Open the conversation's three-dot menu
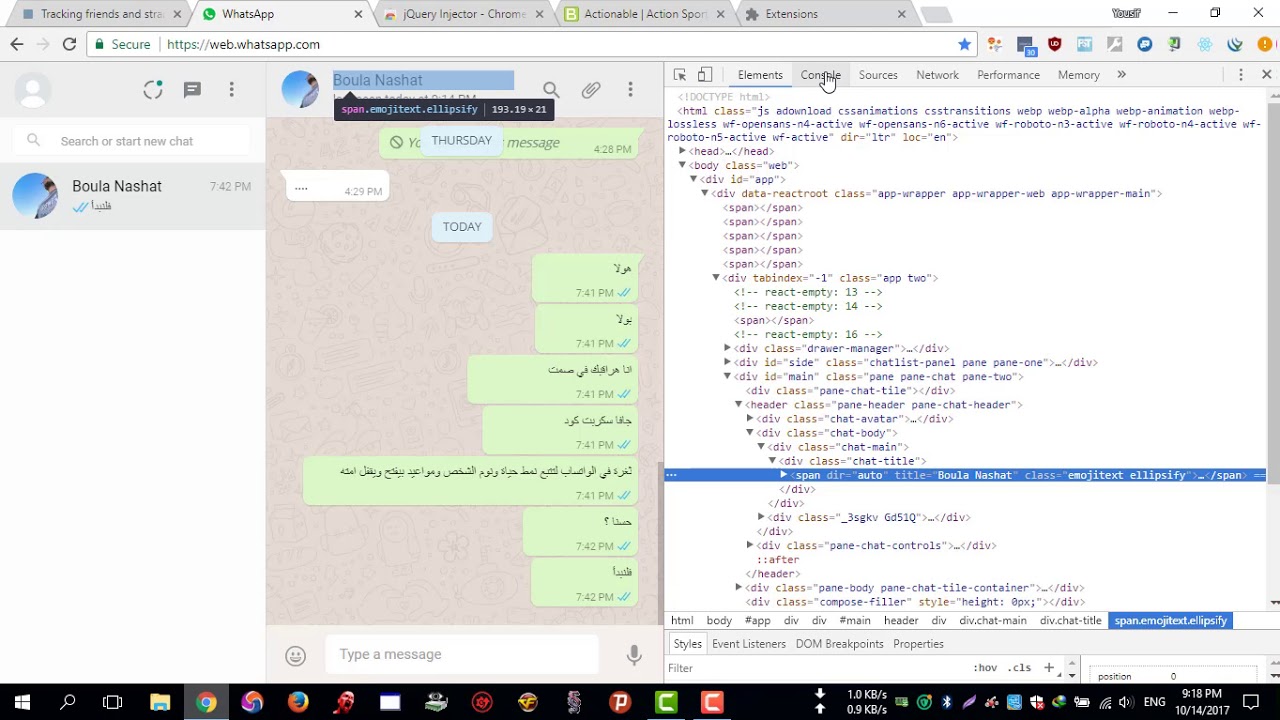 (x=630, y=90)
